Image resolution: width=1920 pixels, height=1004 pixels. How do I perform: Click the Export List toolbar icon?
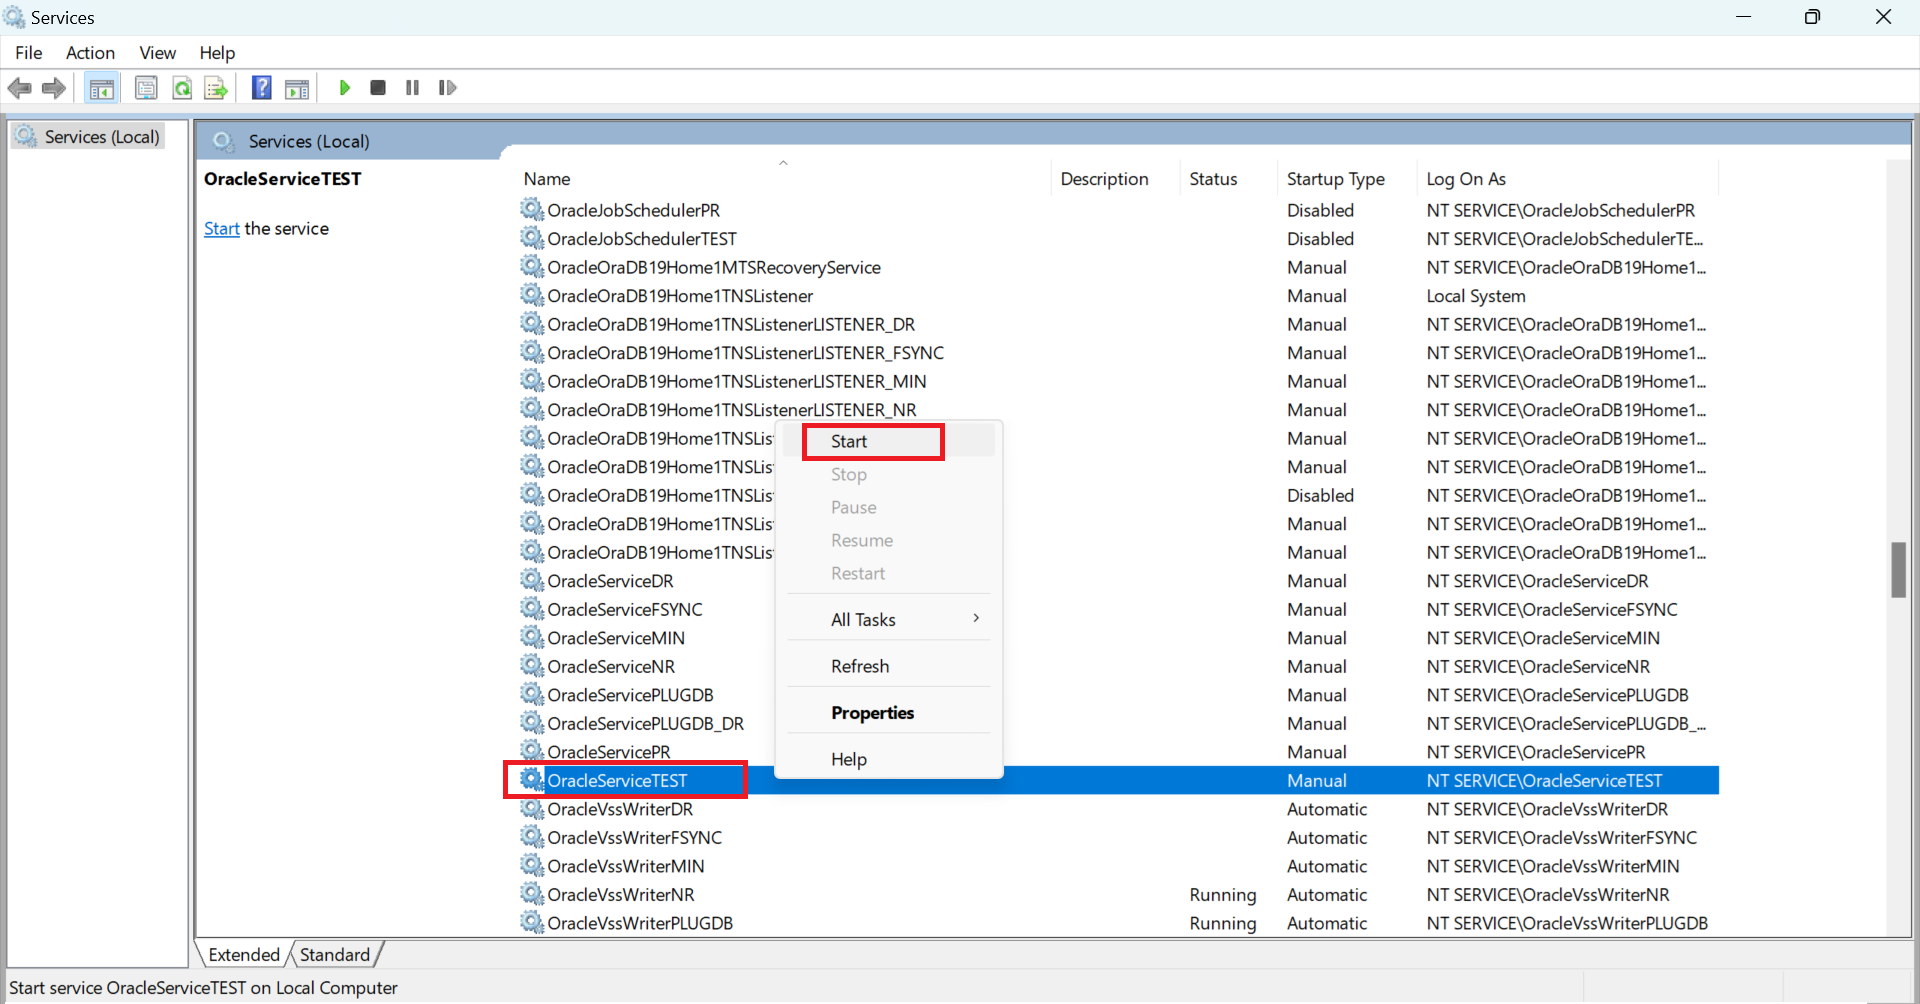click(x=216, y=88)
